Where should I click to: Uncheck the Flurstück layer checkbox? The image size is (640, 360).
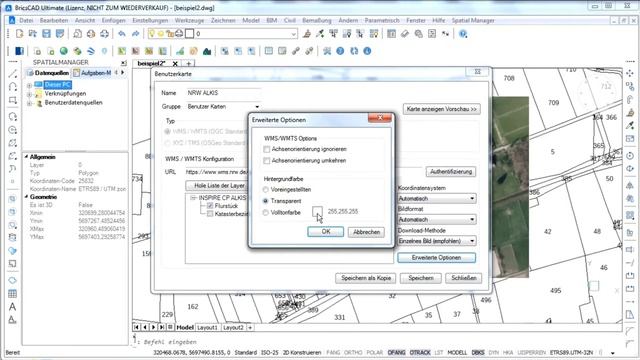[210, 206]
